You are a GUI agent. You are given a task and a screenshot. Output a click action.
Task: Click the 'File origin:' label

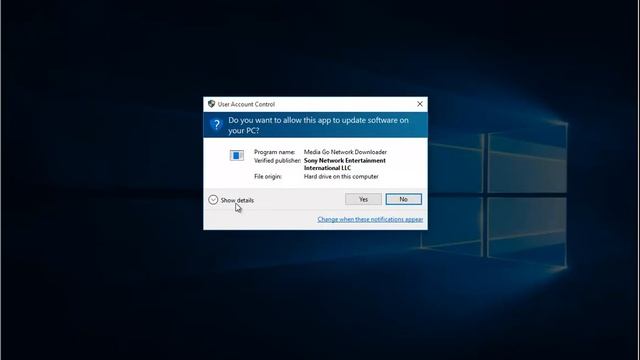coord(268,176)
